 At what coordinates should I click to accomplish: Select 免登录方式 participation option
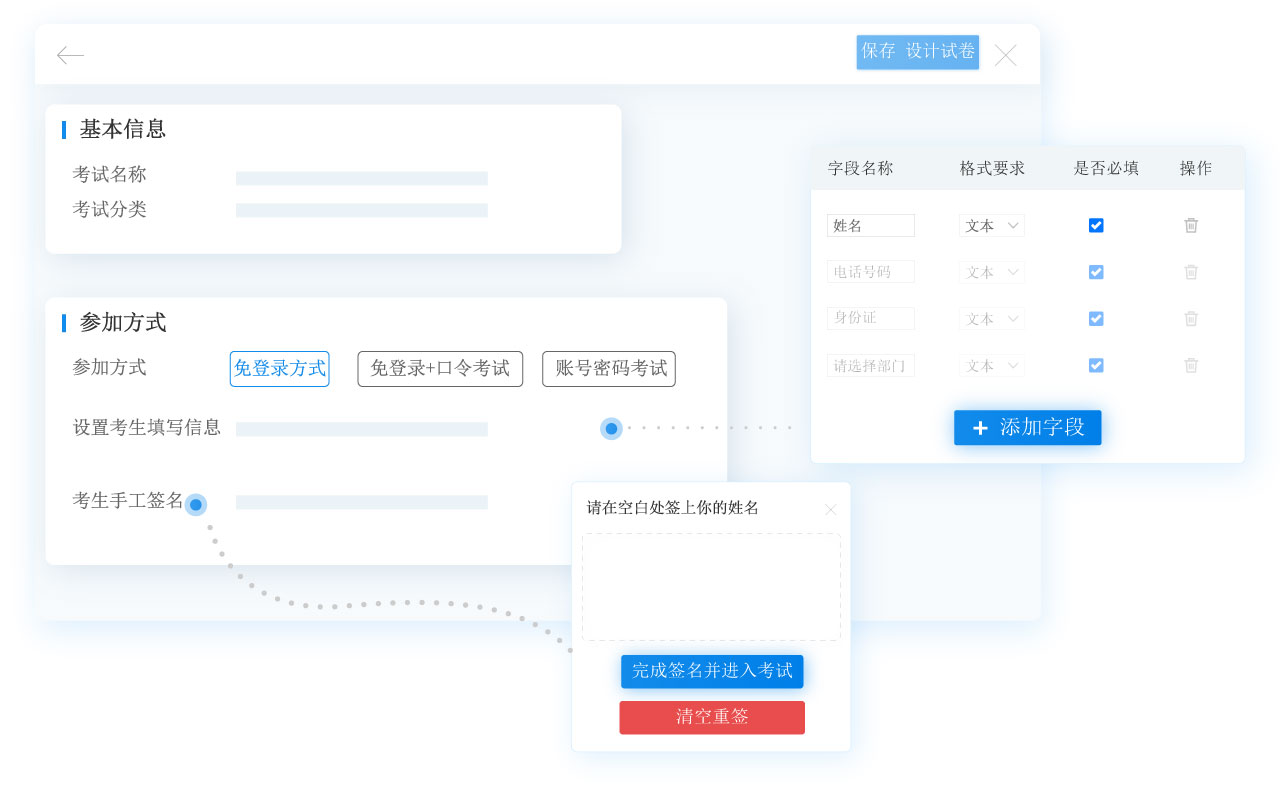[x=279, y=369]
